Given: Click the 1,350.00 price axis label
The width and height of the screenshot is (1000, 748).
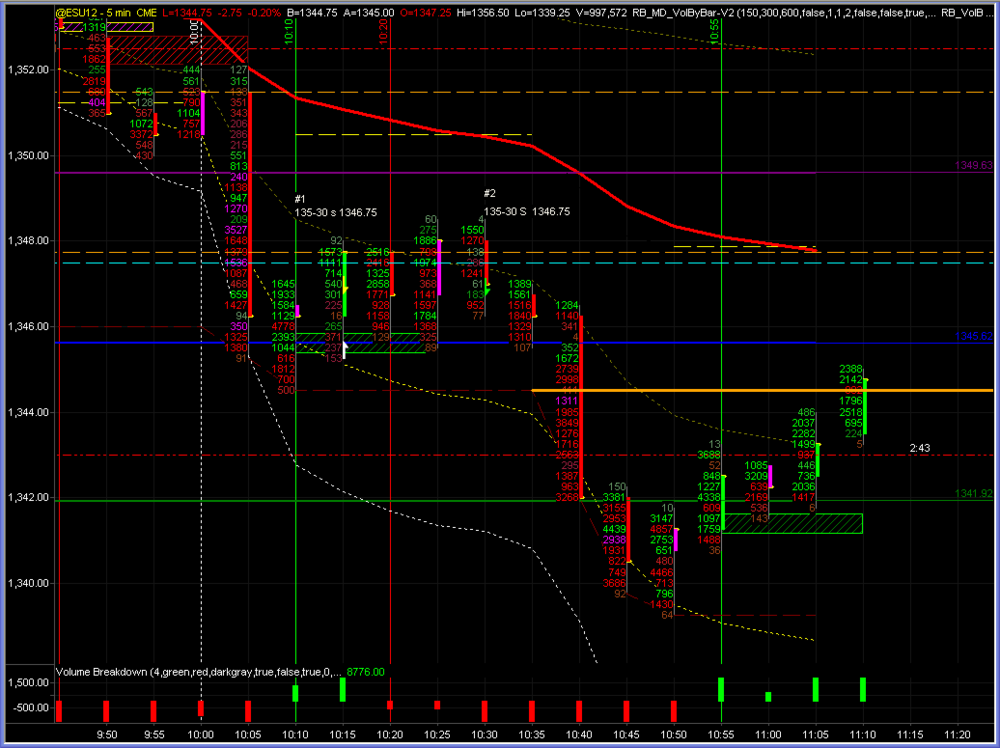Looking at the screenshot, I should (x=28, y=156).
